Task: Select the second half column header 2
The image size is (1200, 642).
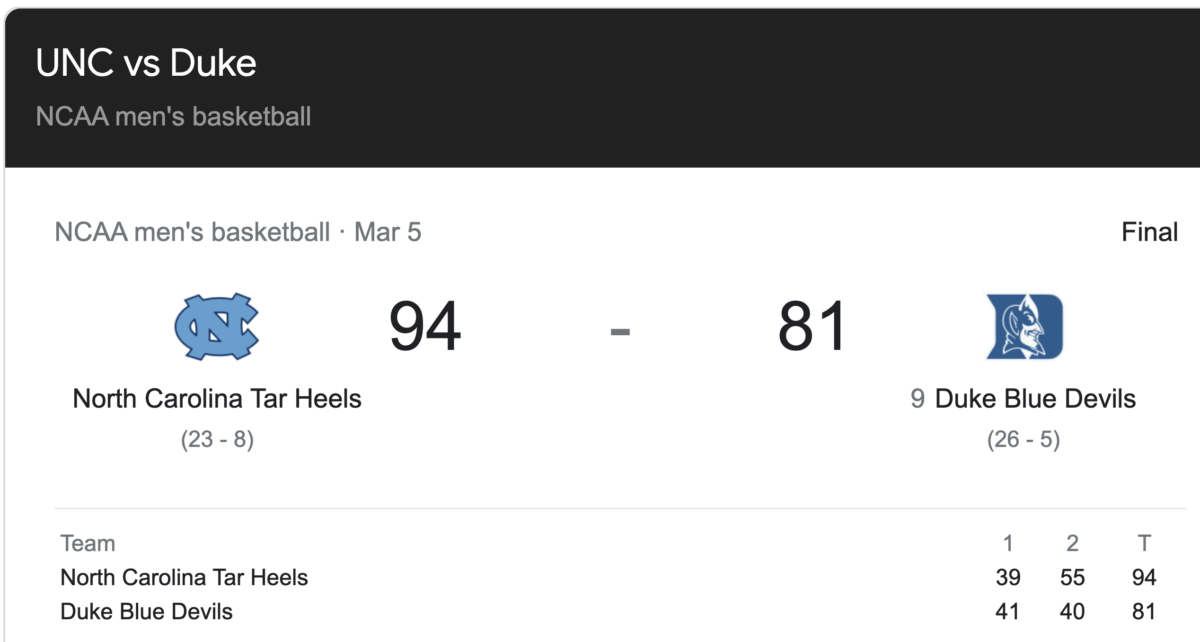Action: tap(1073, 544)
